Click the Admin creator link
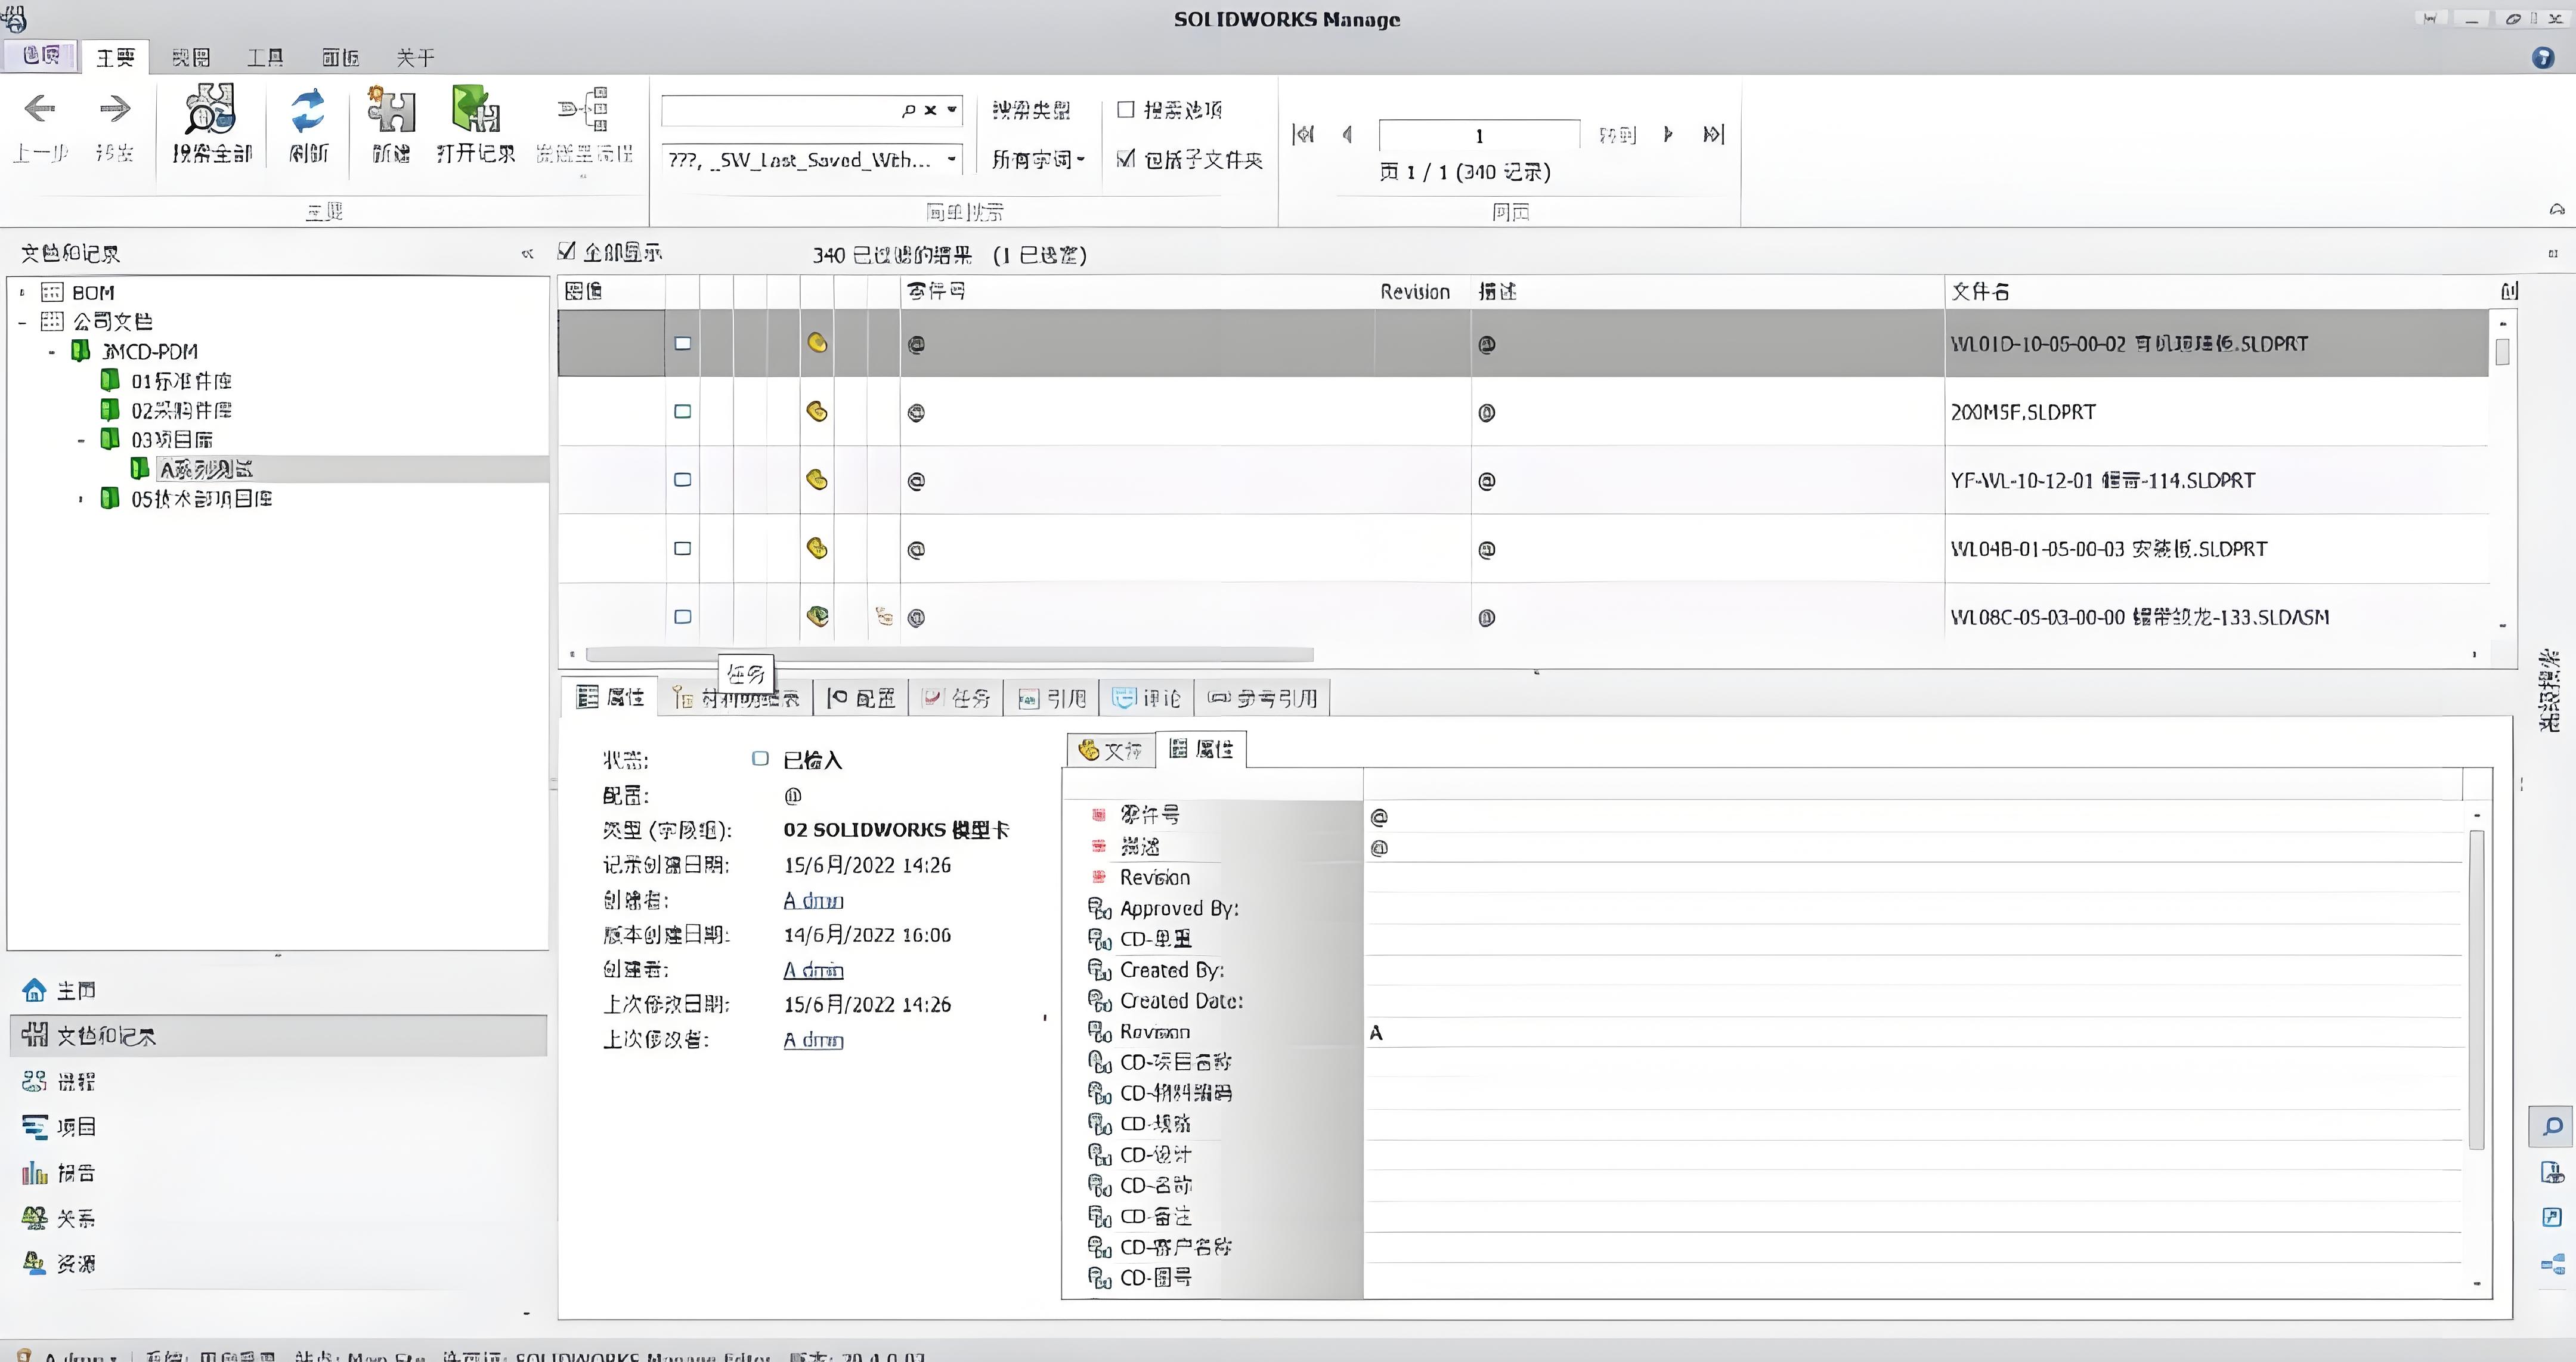Screen dimensions: 2576x1362 [x=813, y=900]
